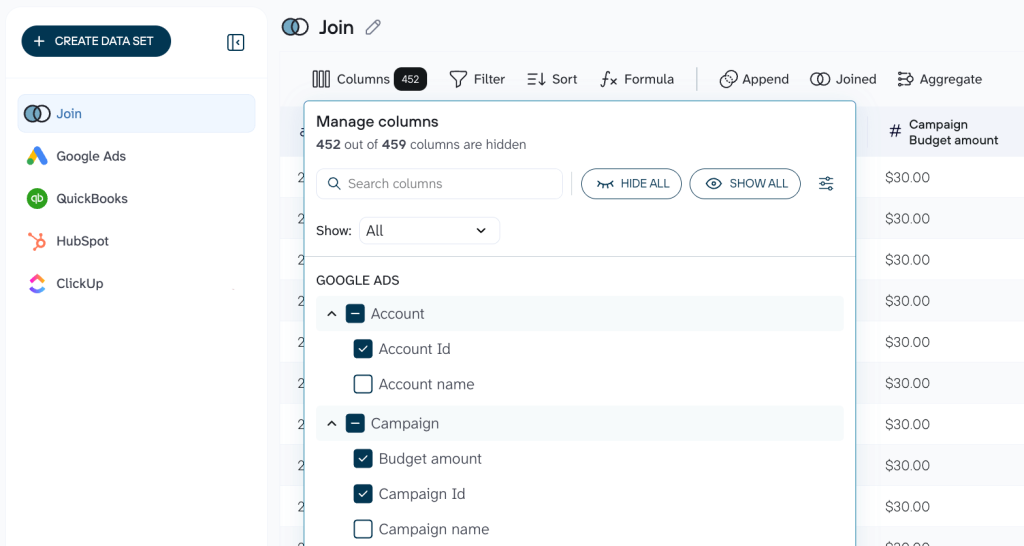
Task: Select Google Ads data set in sidebar
Action: [90, 156]
